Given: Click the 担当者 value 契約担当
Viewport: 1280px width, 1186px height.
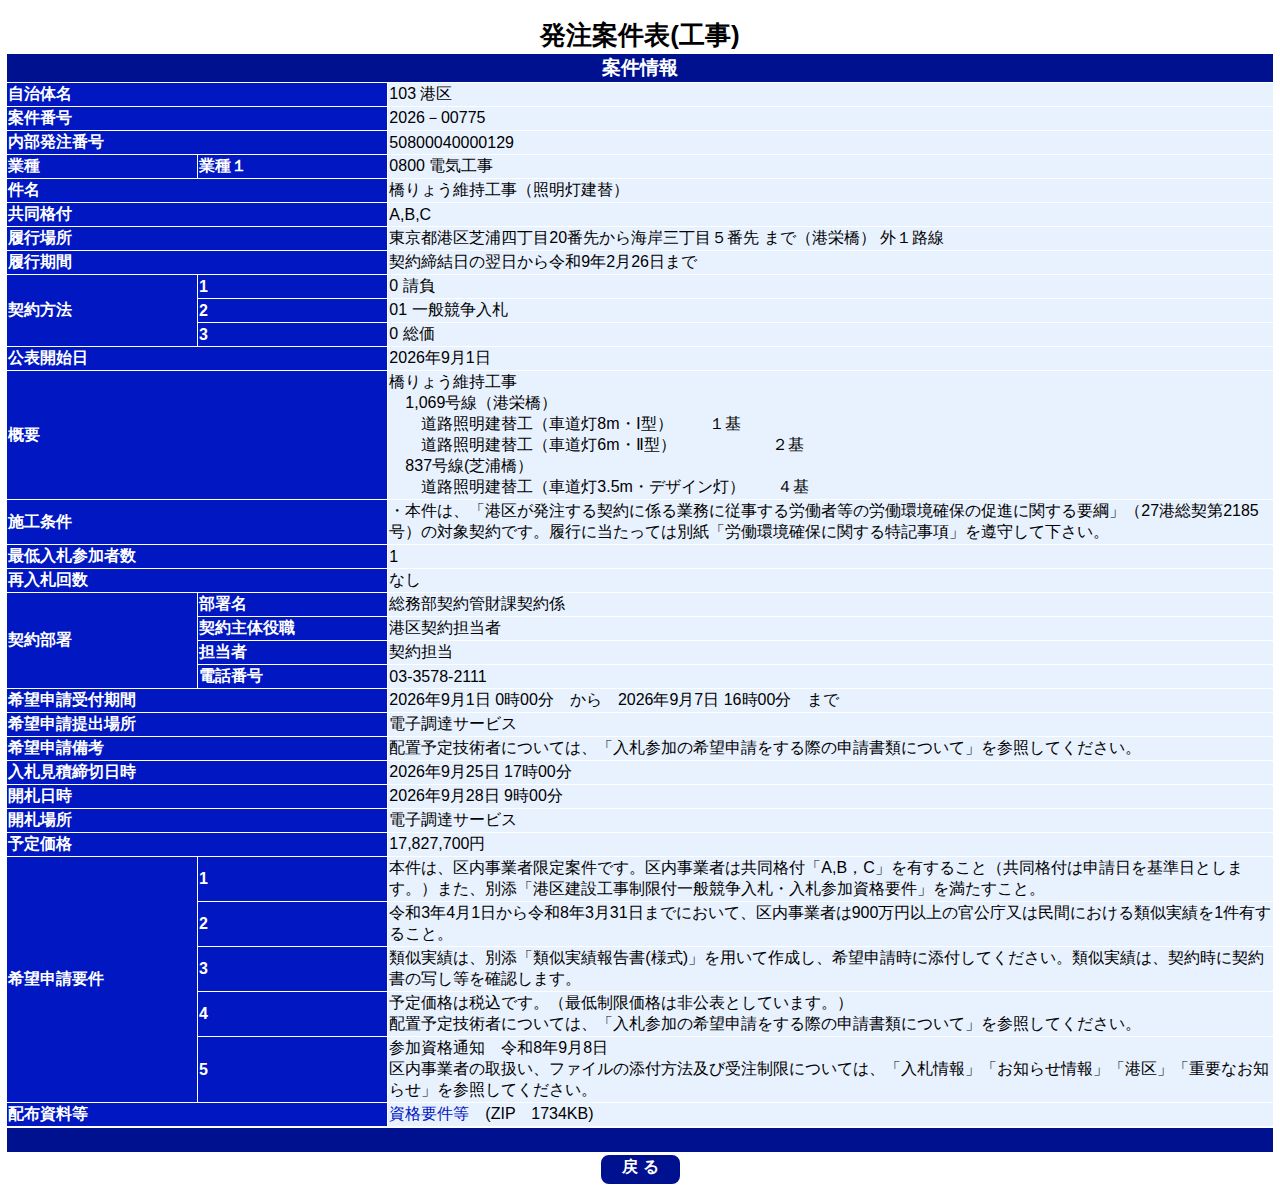Looking at the screenshot, I should (x=420, y=652).
